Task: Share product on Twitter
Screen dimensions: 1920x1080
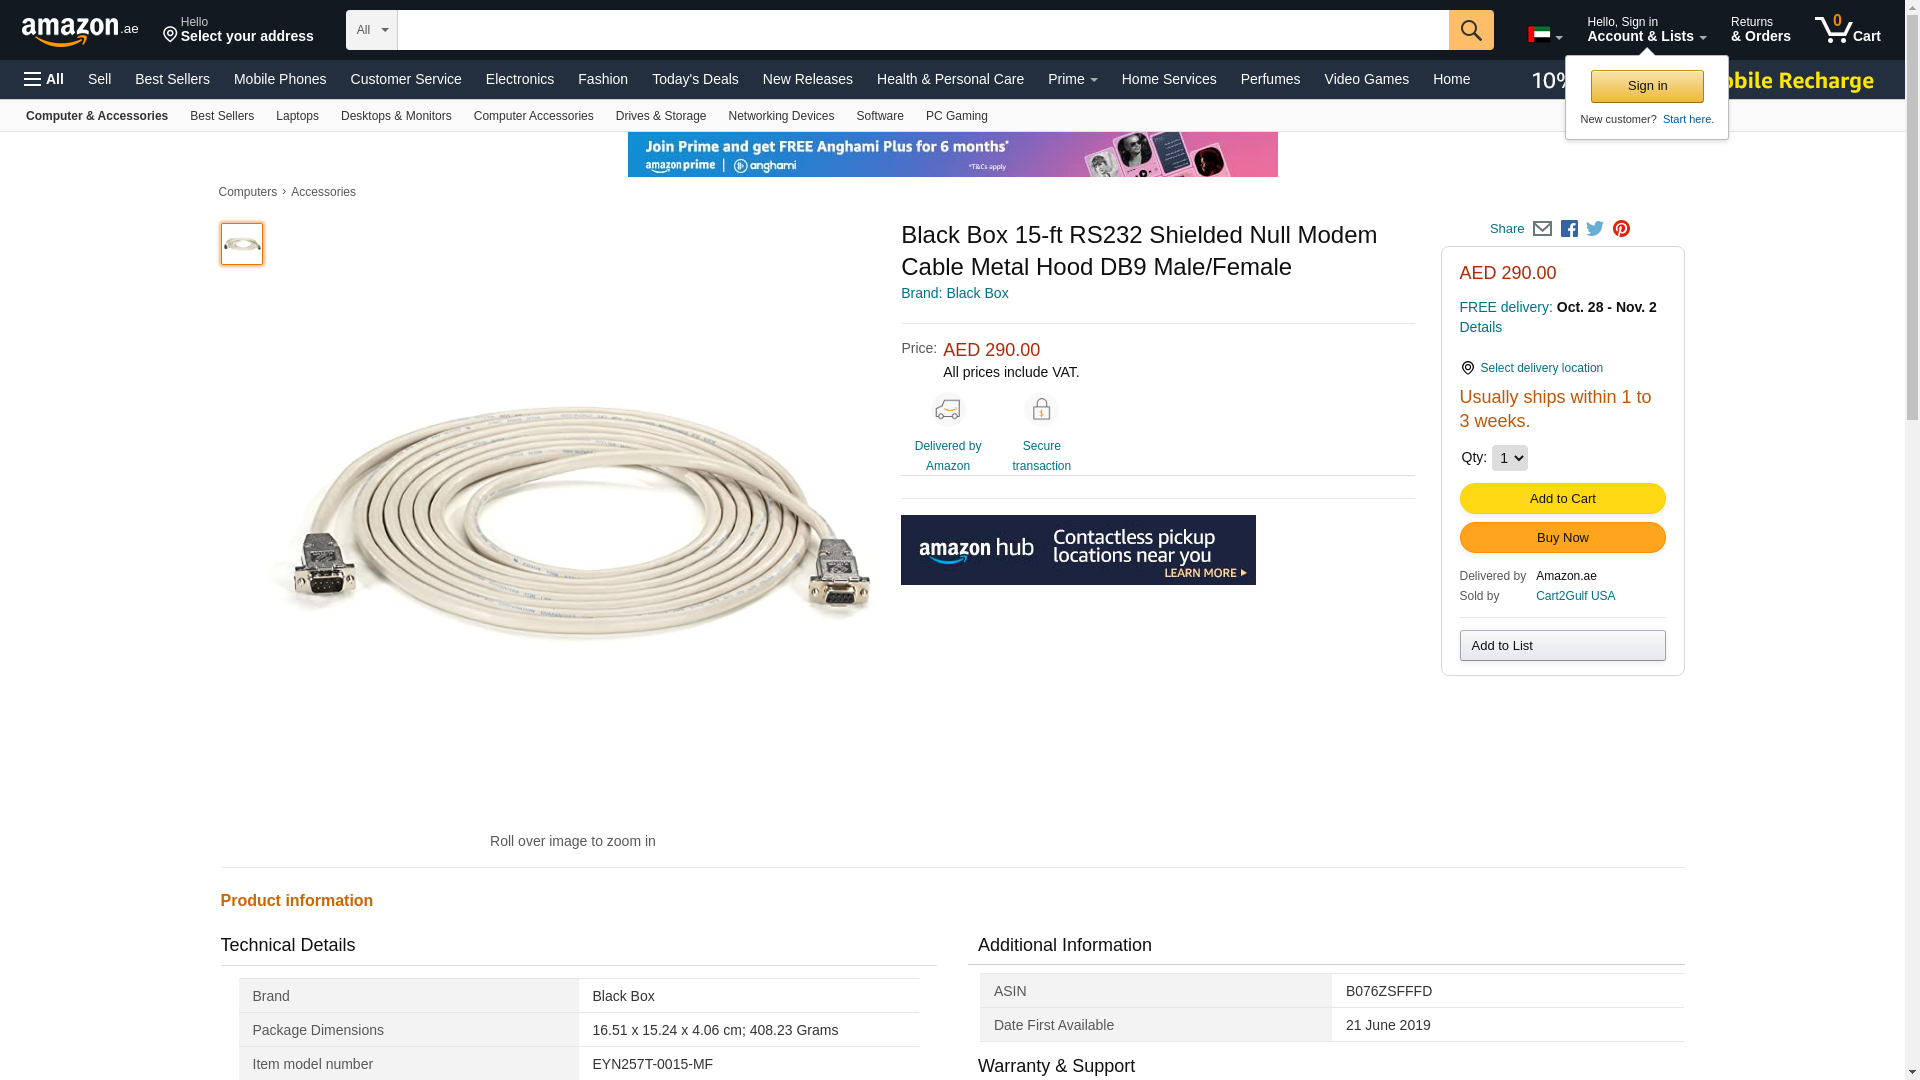Action: click(1595, 229)
